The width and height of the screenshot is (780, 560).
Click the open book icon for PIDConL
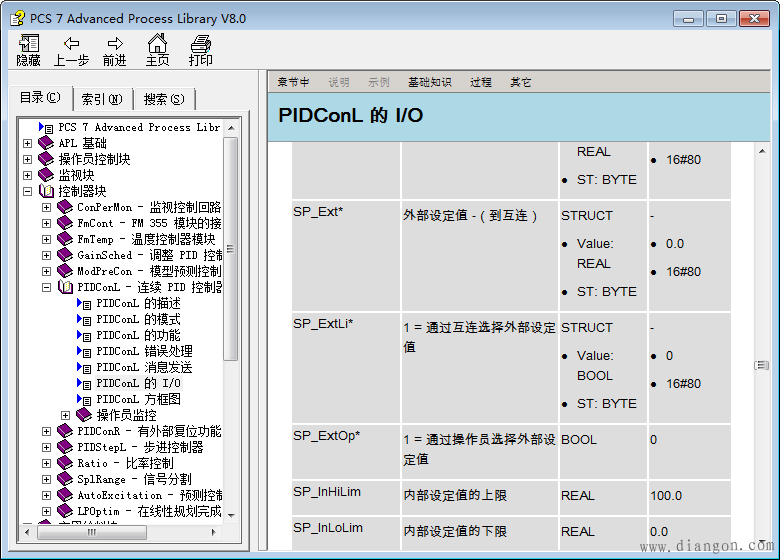(x=65, y=287)
